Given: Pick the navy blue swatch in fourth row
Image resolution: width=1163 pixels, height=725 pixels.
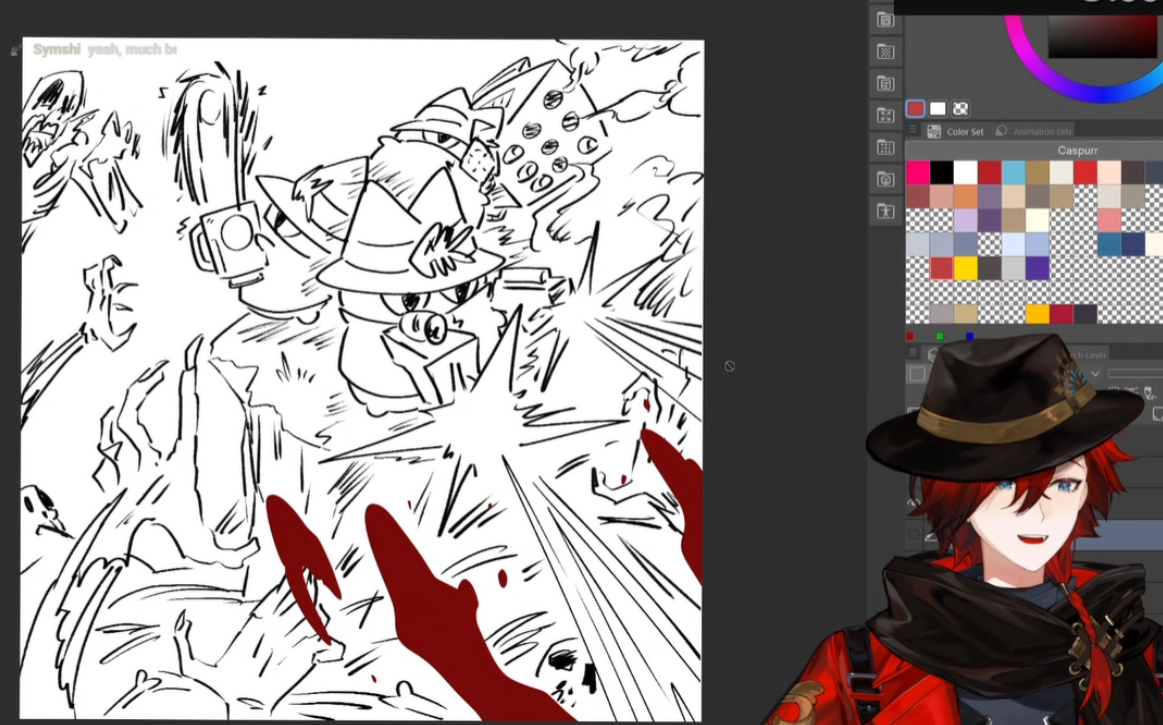Looking at the screenshot, I should [1133, 244].
